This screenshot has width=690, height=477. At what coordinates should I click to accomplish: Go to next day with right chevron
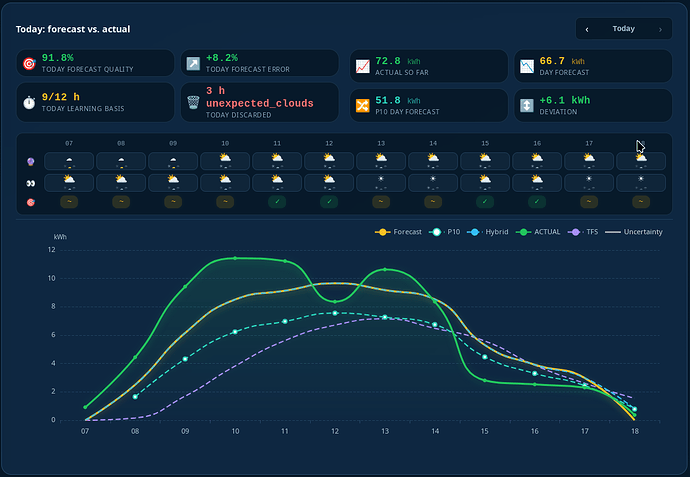660,29
